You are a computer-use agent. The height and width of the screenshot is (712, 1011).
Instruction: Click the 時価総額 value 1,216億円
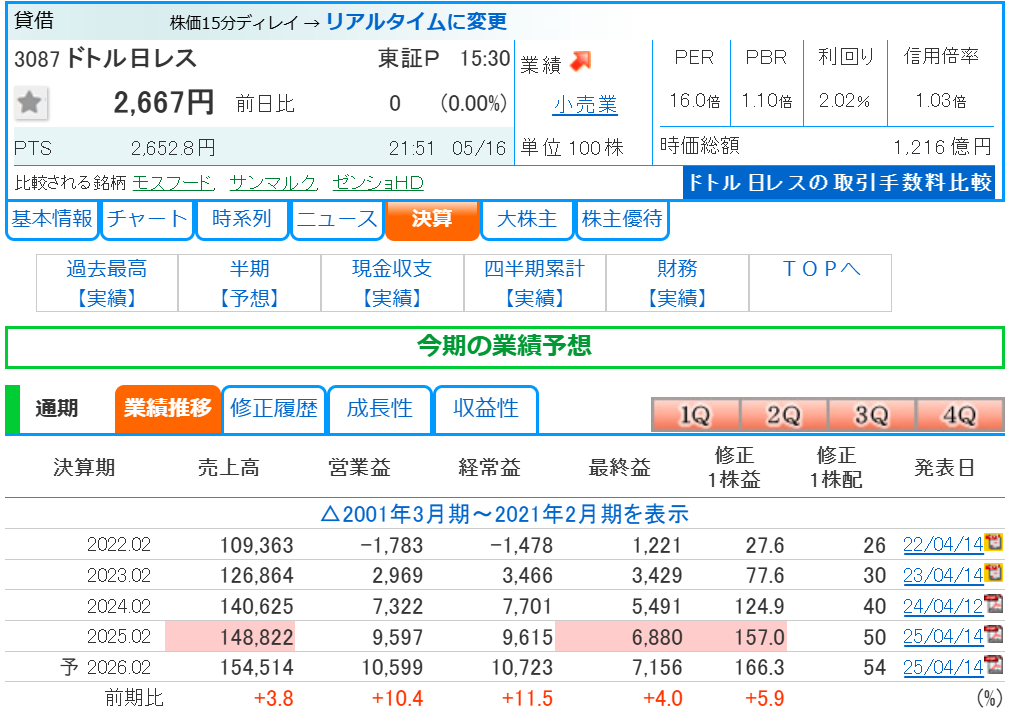coord(942,147)
